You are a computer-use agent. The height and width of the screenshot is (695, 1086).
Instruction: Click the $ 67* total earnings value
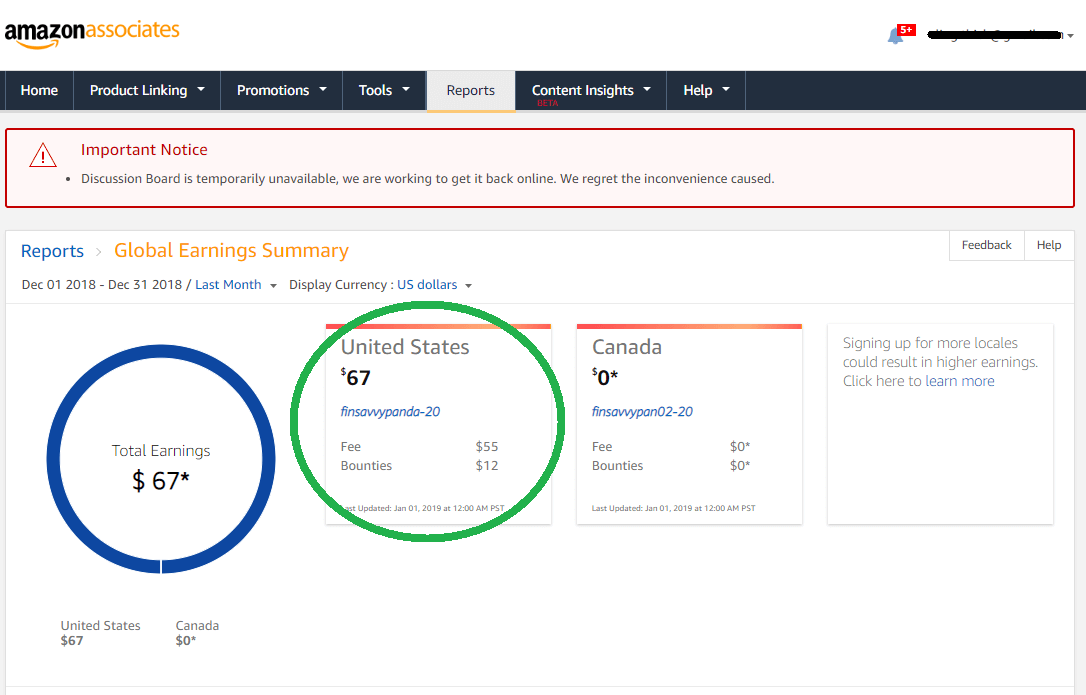(161, 480)
